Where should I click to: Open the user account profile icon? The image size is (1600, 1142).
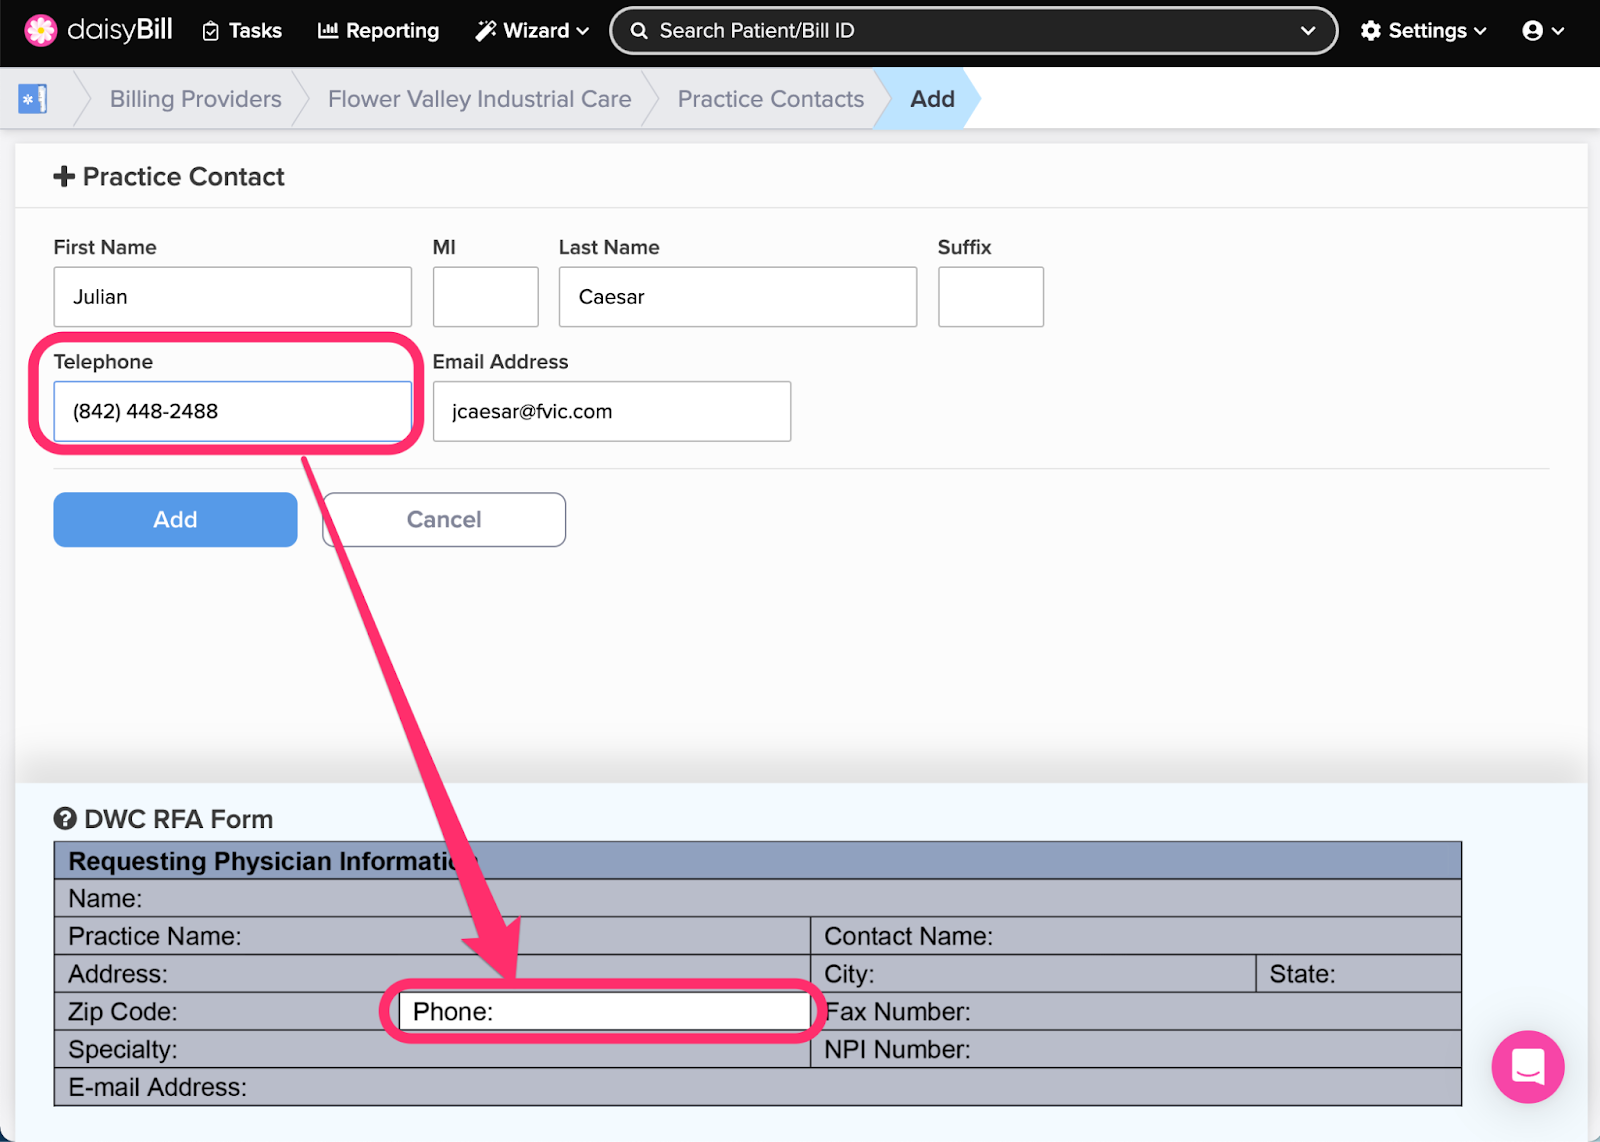pyautogui.click(x=1542, y=31)
